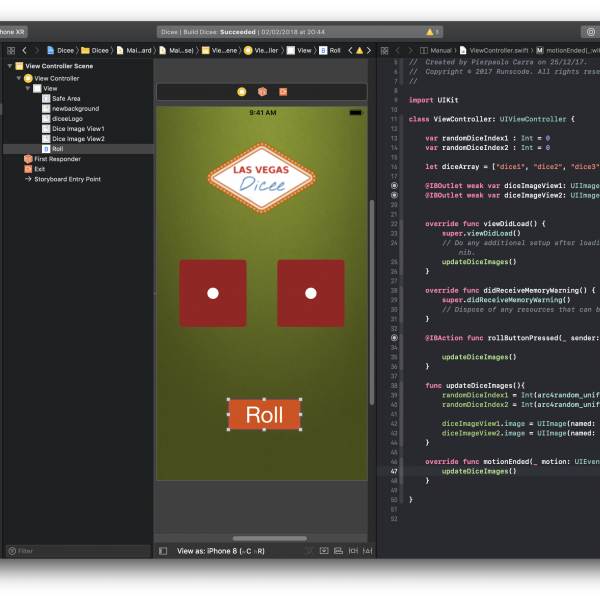Jump to next issue in storyboard

tap(369, 51)
